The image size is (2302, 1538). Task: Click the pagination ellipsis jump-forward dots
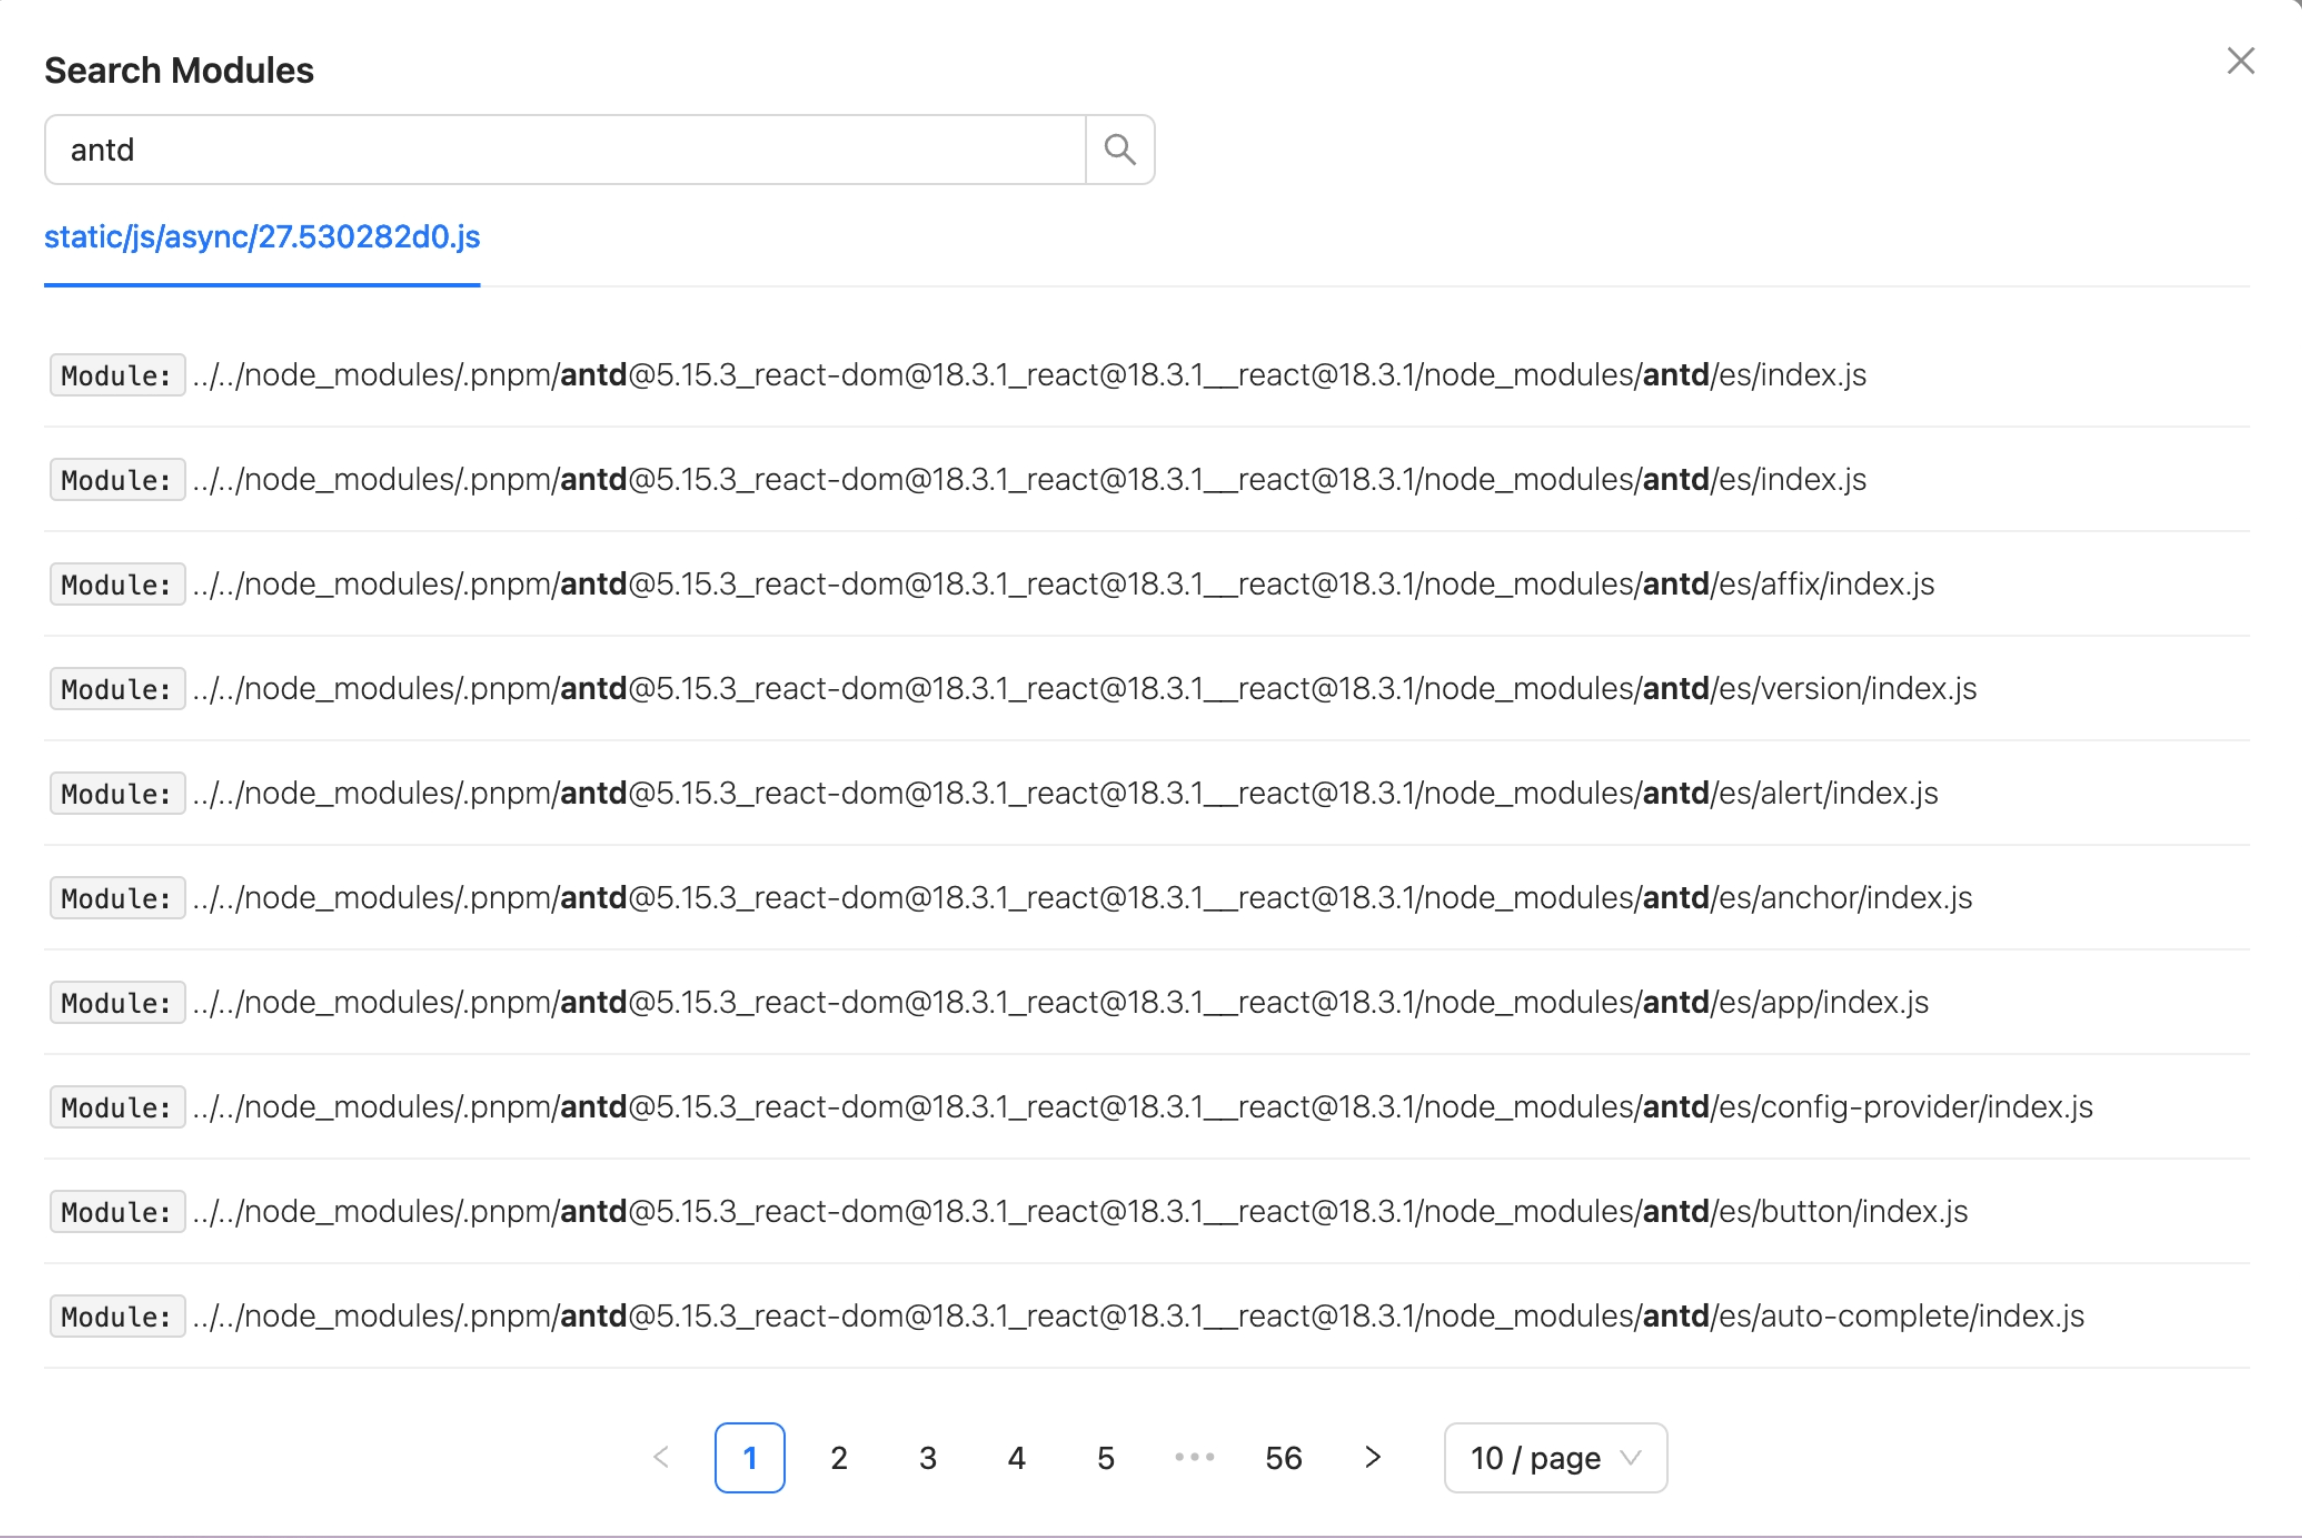coord(1195,1457)
